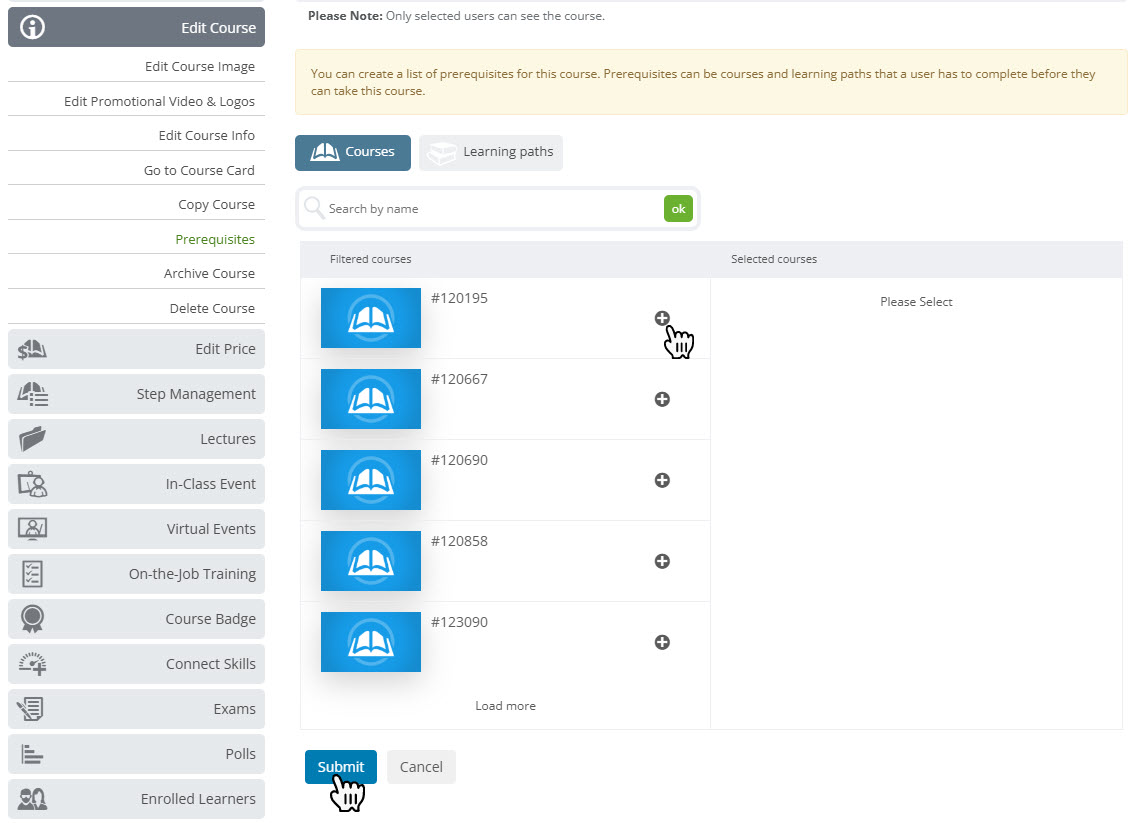The height and width of the screenshot is (823, 1136).
Task: Click the Edit Course header label
Action: point(218,28)
